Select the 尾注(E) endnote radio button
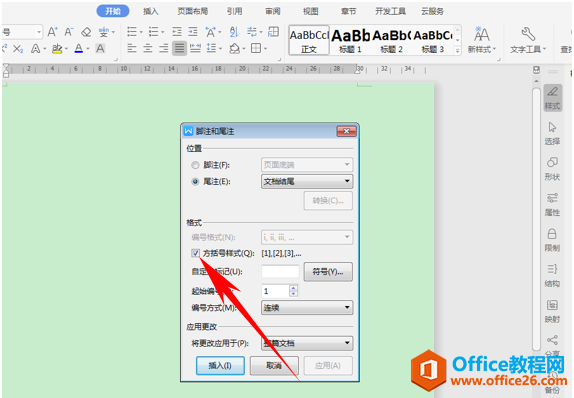Image resolution: width=574 pixels, height=398 pixels. click(195, 182)
